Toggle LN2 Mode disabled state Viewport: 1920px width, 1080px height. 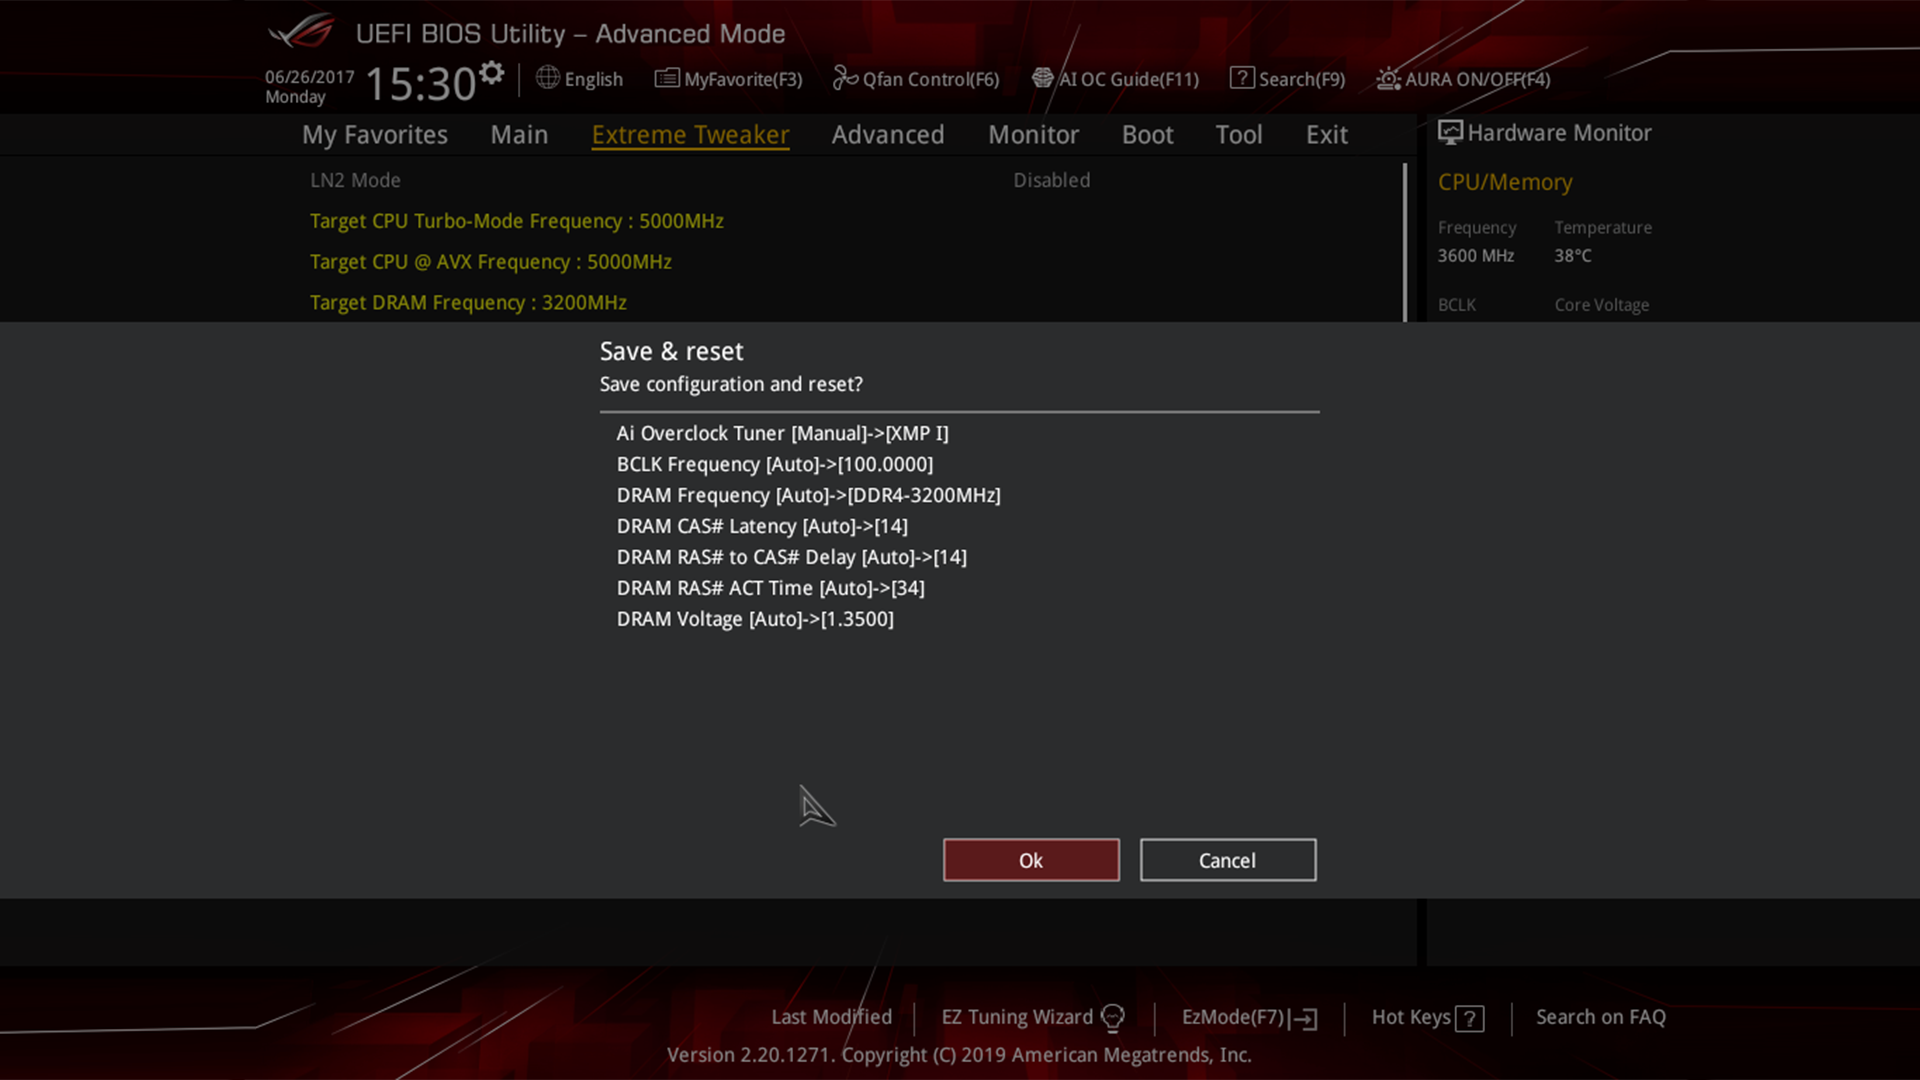click(x=1052, y=179)
